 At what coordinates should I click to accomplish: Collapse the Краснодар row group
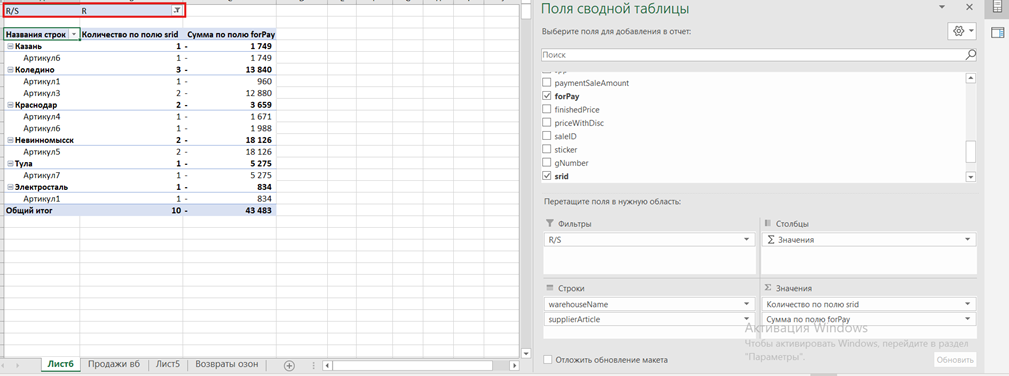pos(10,105)
